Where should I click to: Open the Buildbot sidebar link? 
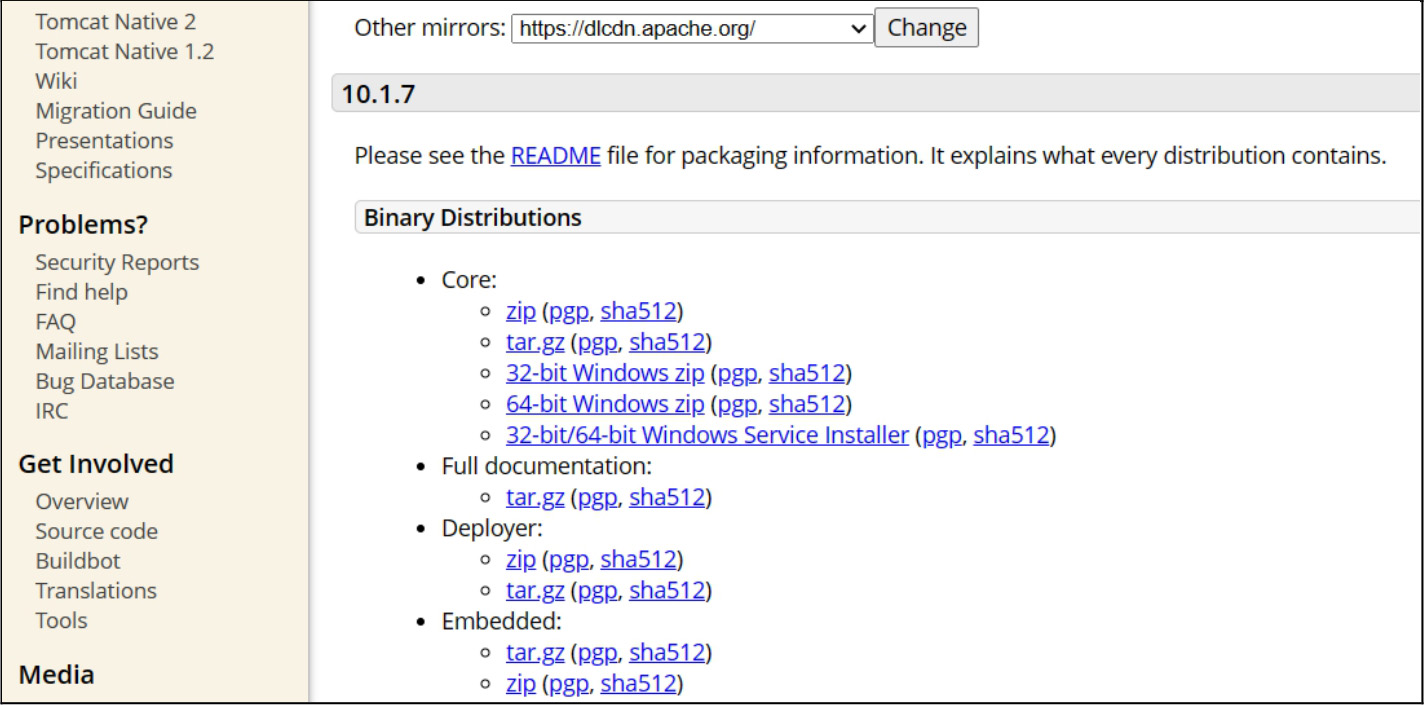78,561
